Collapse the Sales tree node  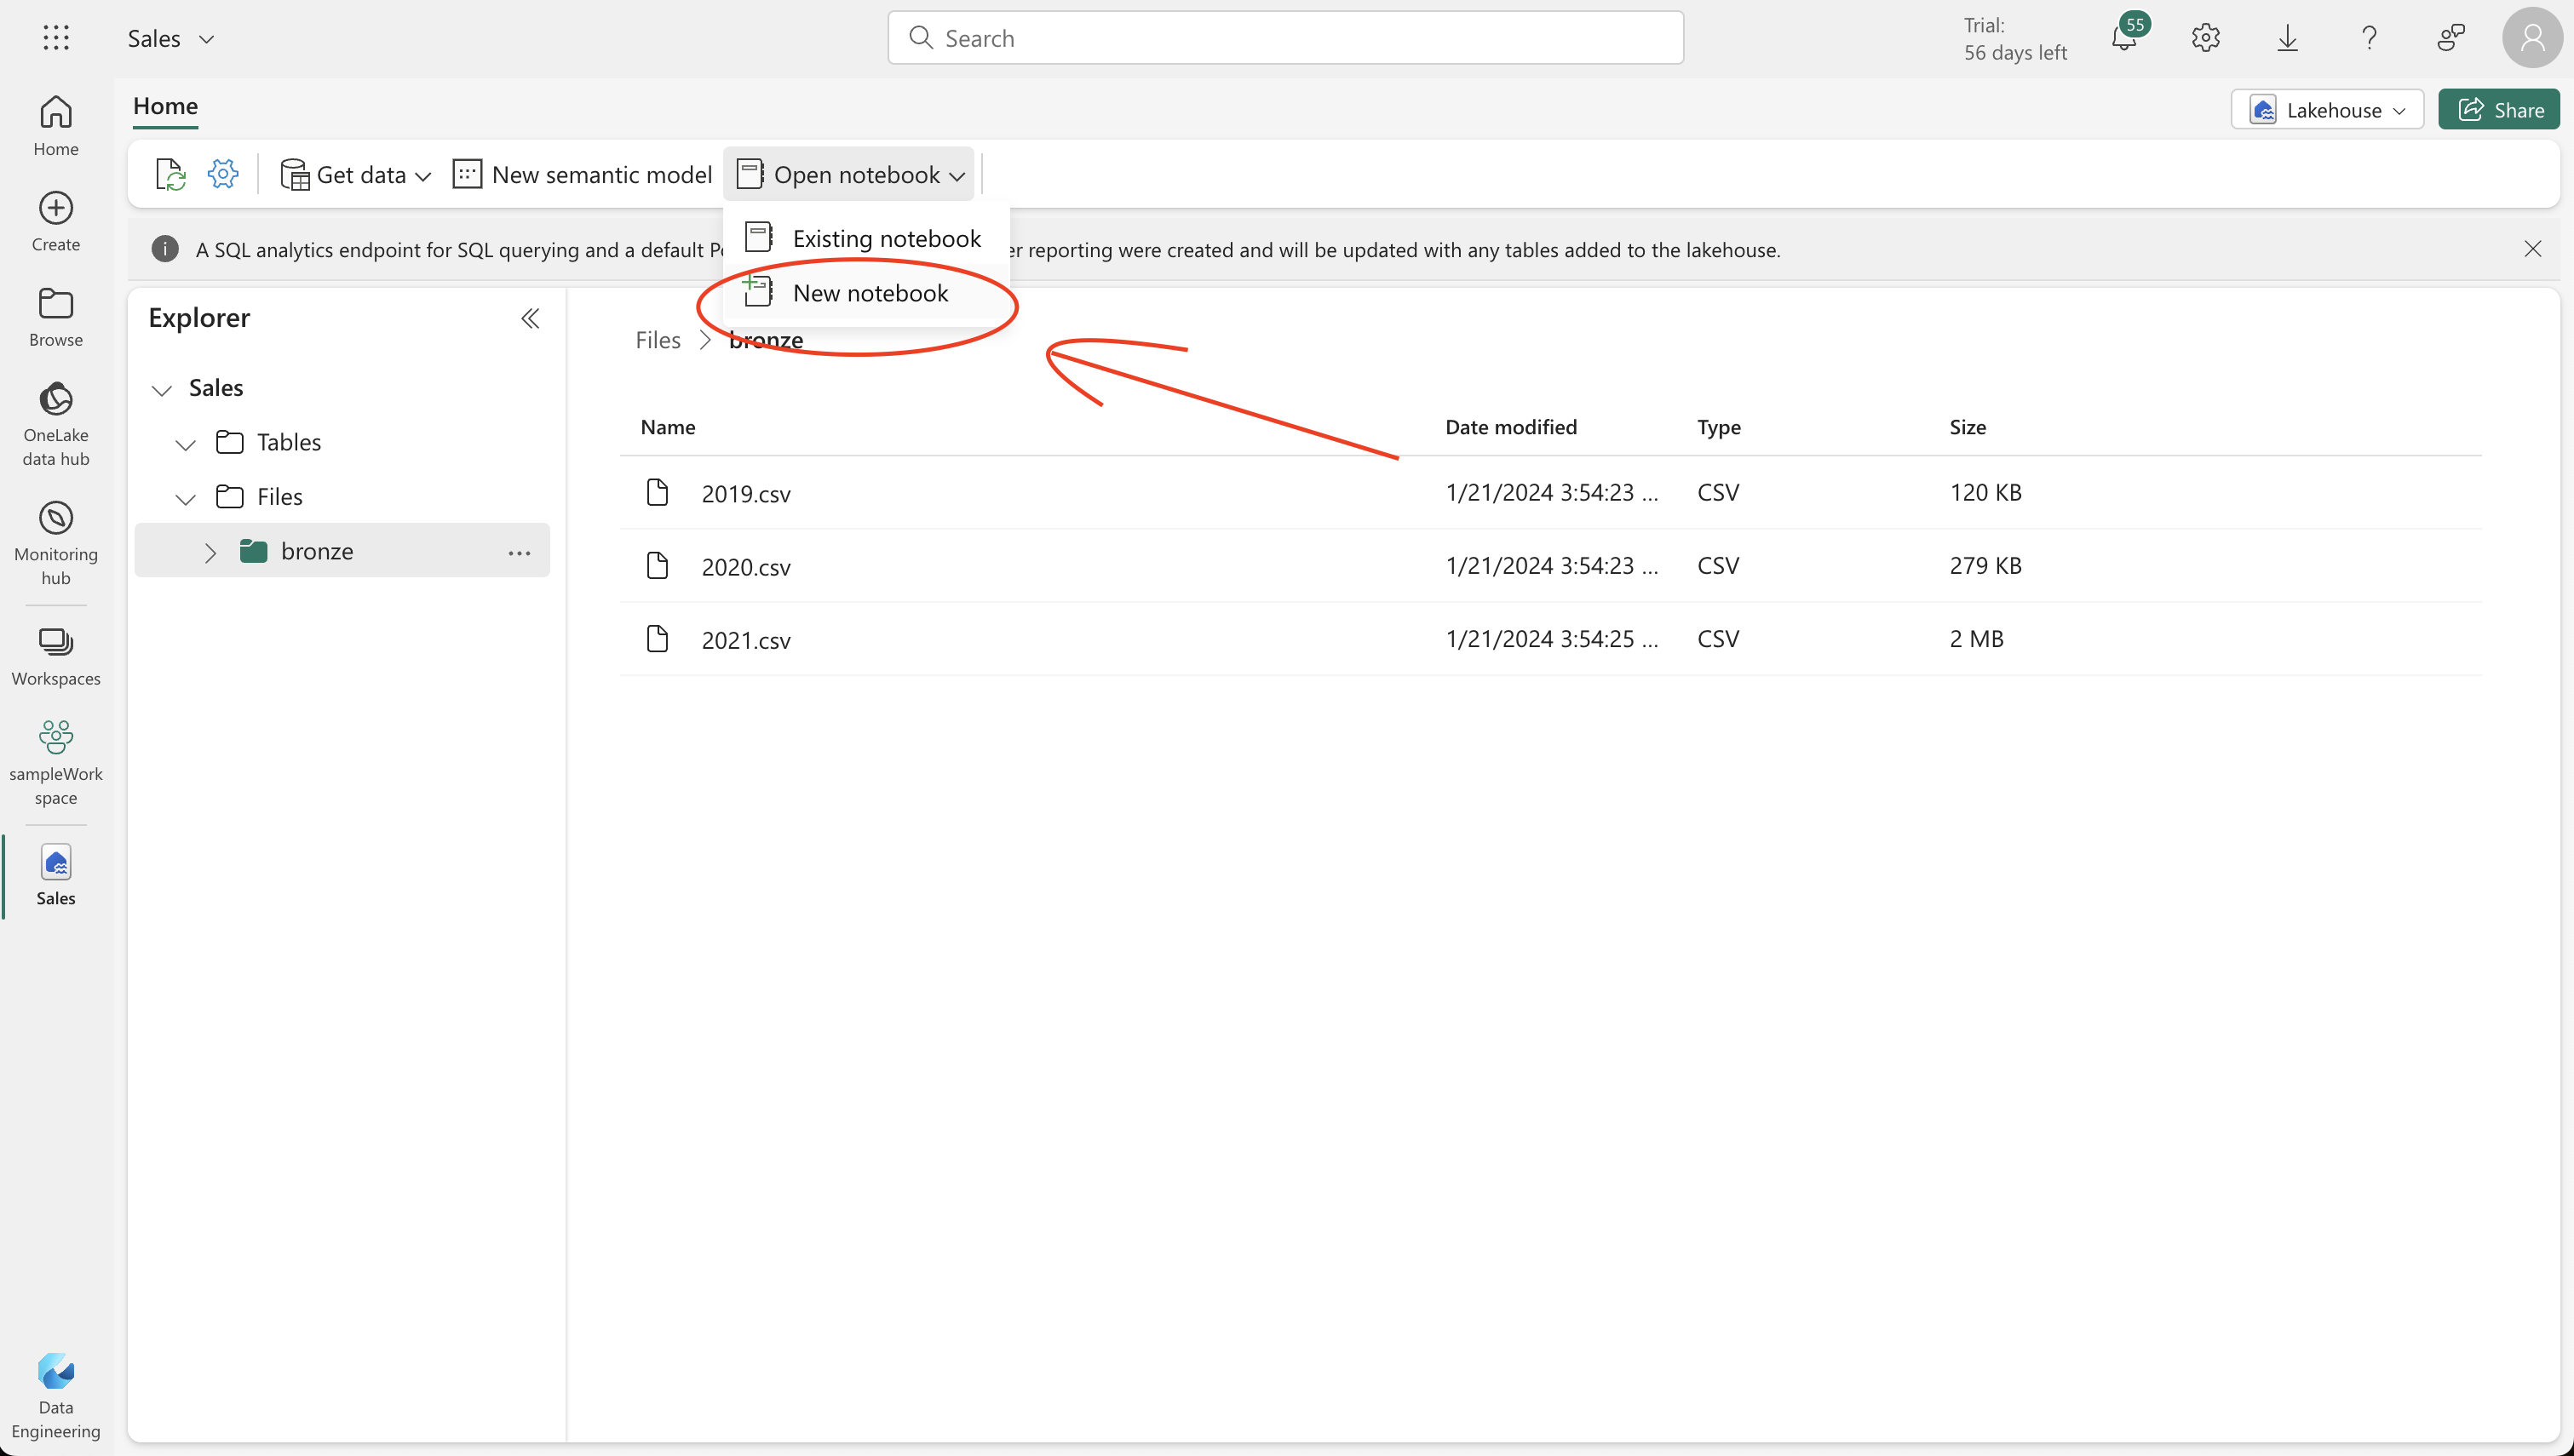click(162, 389)
